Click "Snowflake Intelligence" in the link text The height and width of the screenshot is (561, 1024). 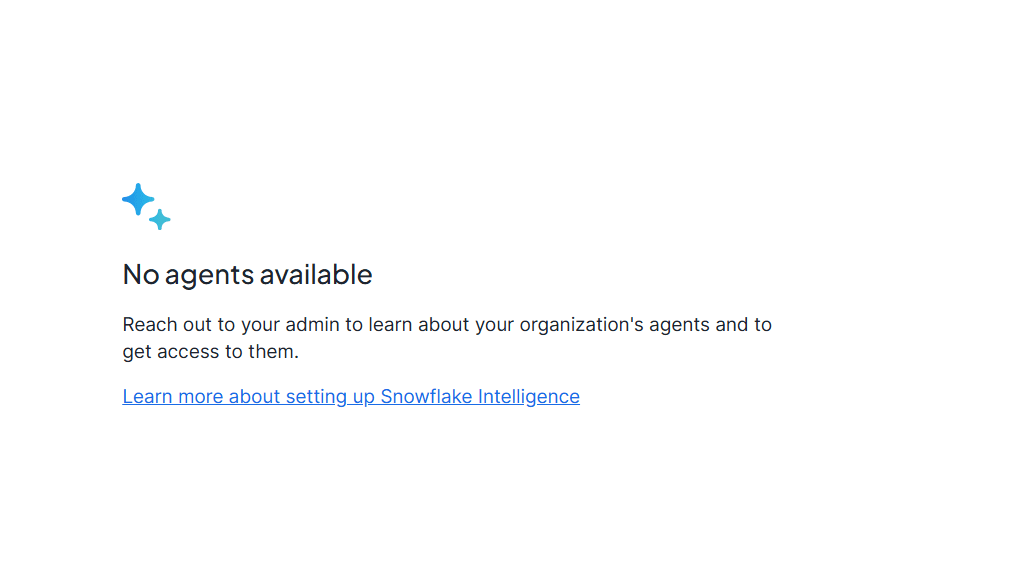point(480,396)
